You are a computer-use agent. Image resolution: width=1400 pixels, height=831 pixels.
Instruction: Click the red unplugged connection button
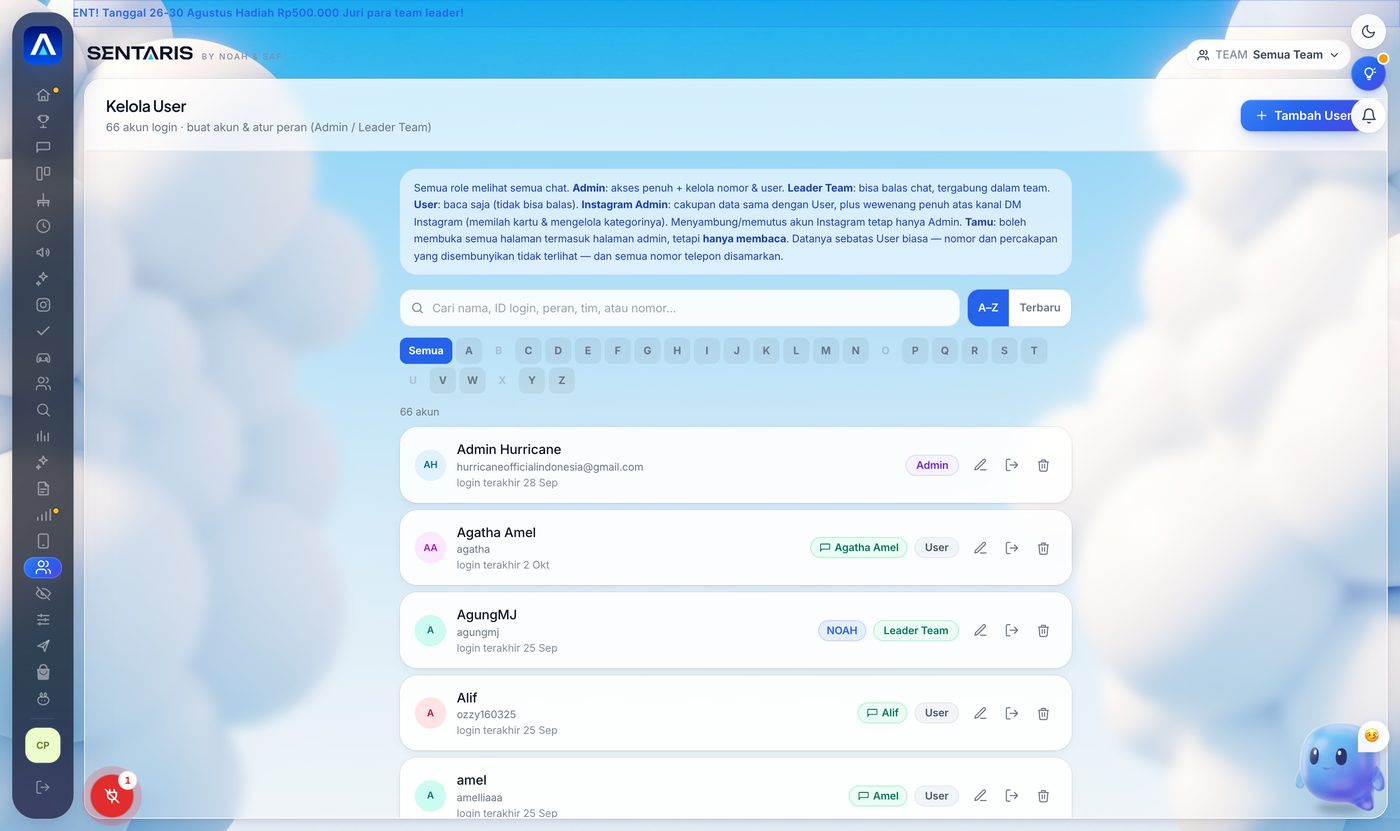[x=112, y=796]
